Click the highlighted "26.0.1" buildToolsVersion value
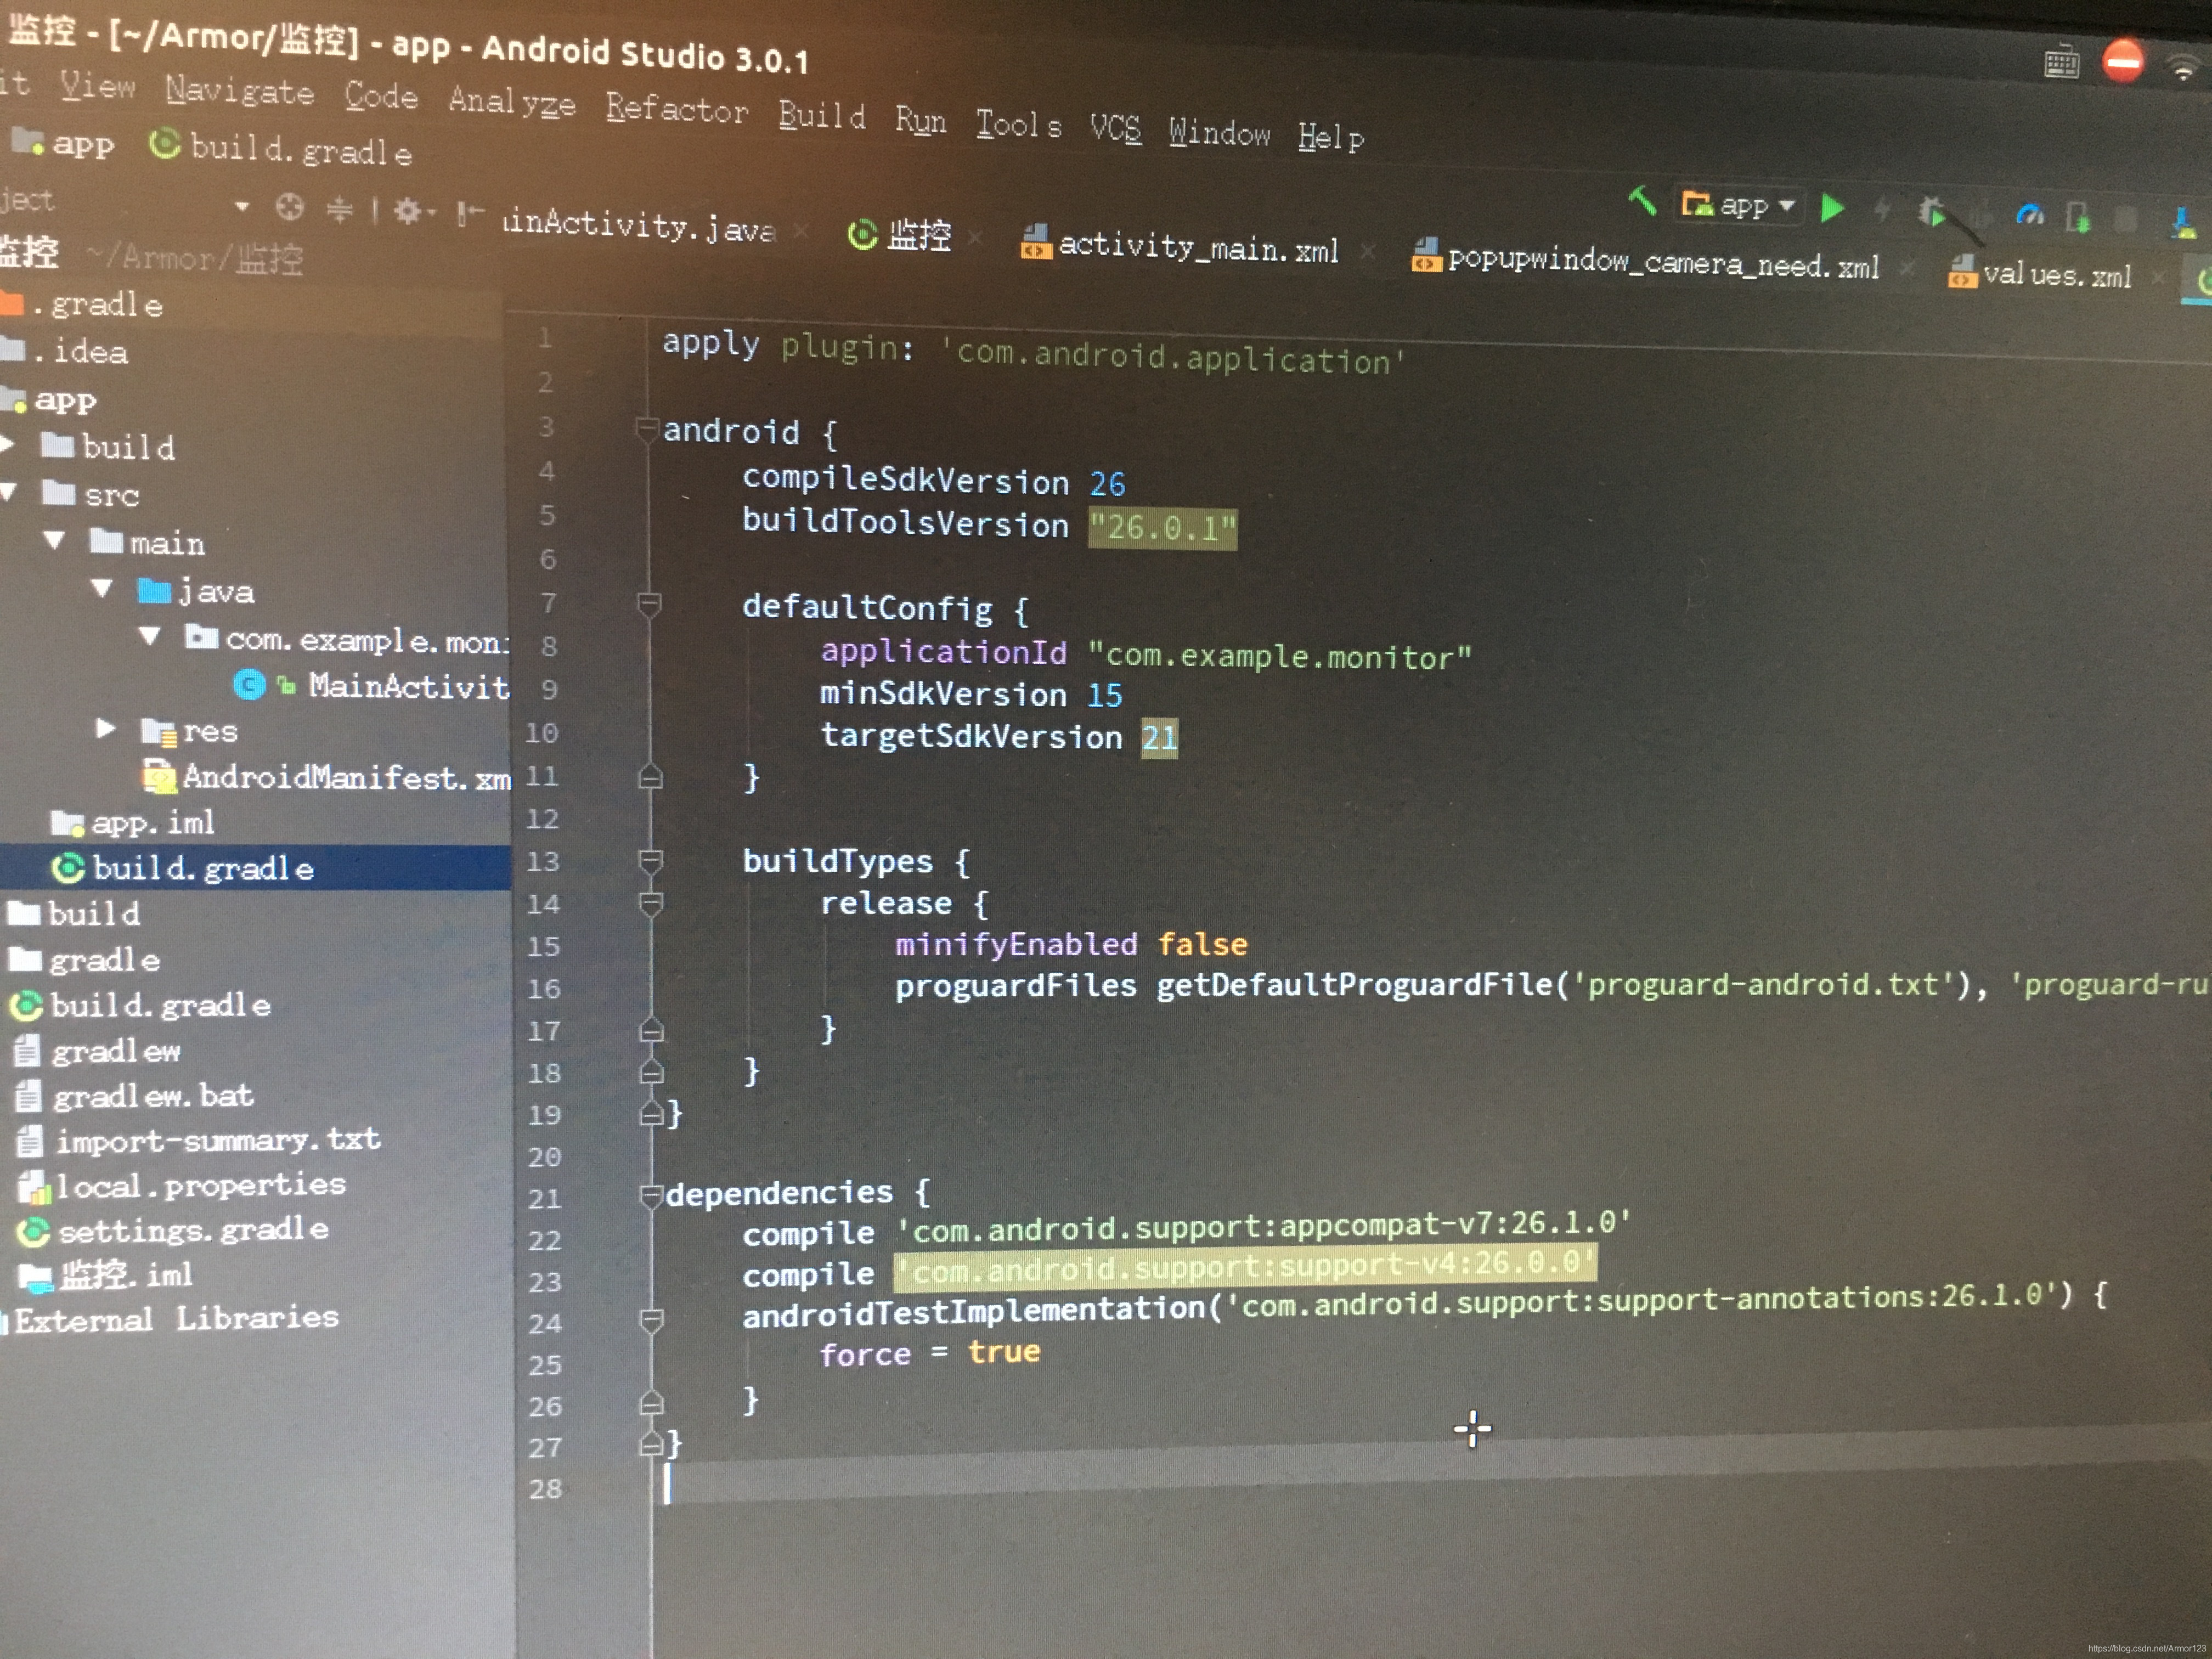The height and width of the screenshot is (1659, 2212). tap(1162, 527)
